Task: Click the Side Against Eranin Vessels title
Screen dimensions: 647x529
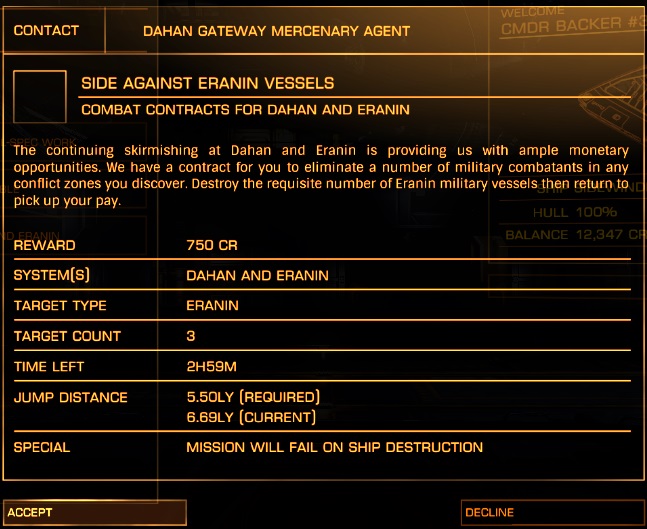Action: 207,83
